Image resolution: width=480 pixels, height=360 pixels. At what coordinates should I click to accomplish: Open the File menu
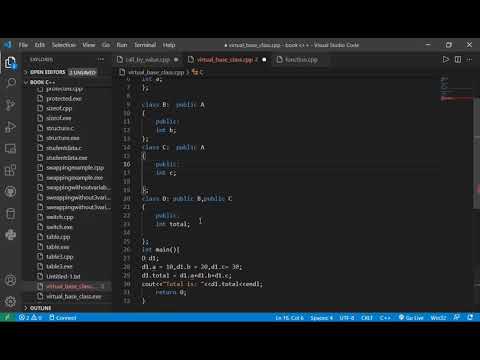click(23, 45)
